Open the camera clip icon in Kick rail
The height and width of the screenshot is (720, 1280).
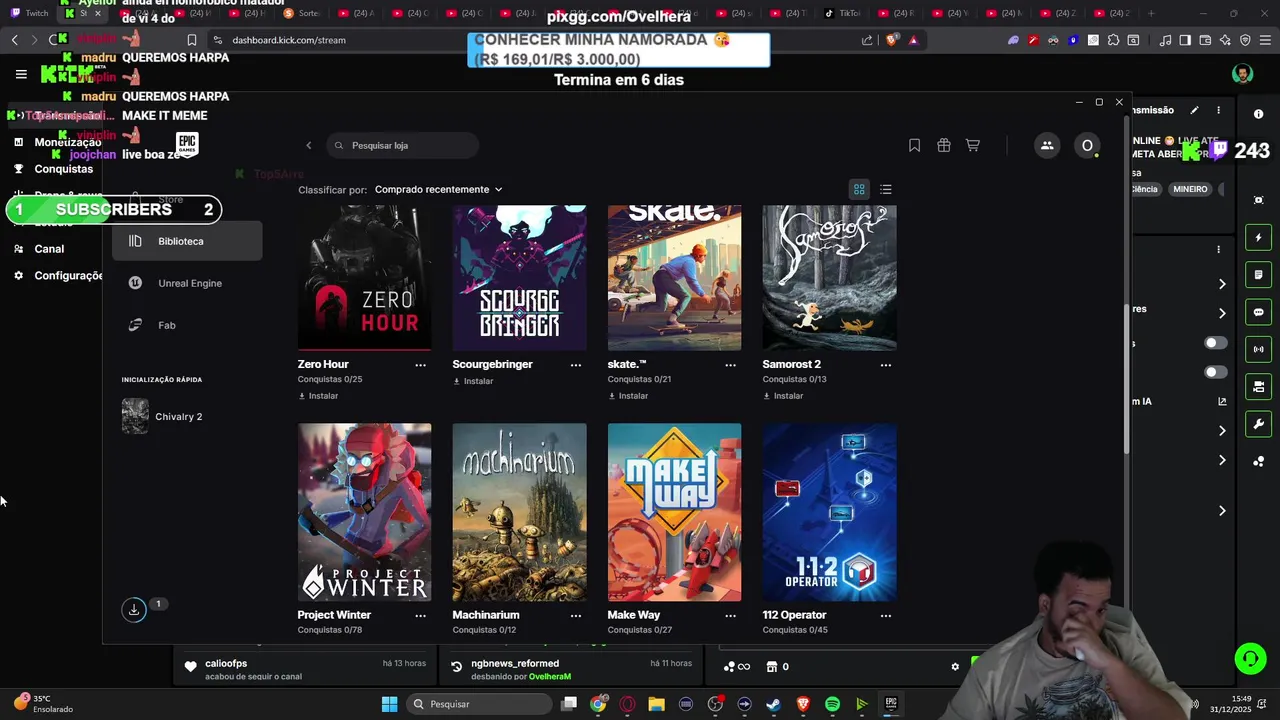coord(1258,387)
